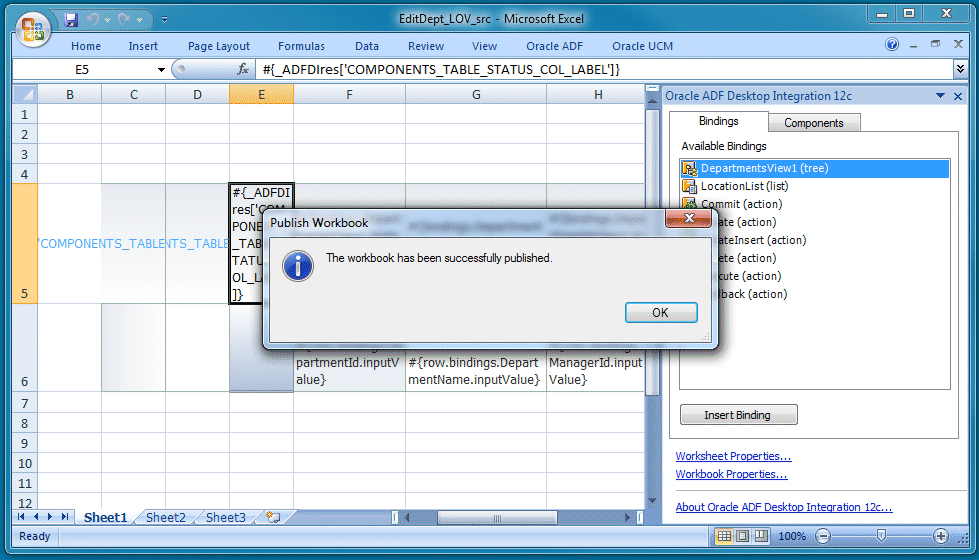Switch to the Components tab

(x=814, y=123)
